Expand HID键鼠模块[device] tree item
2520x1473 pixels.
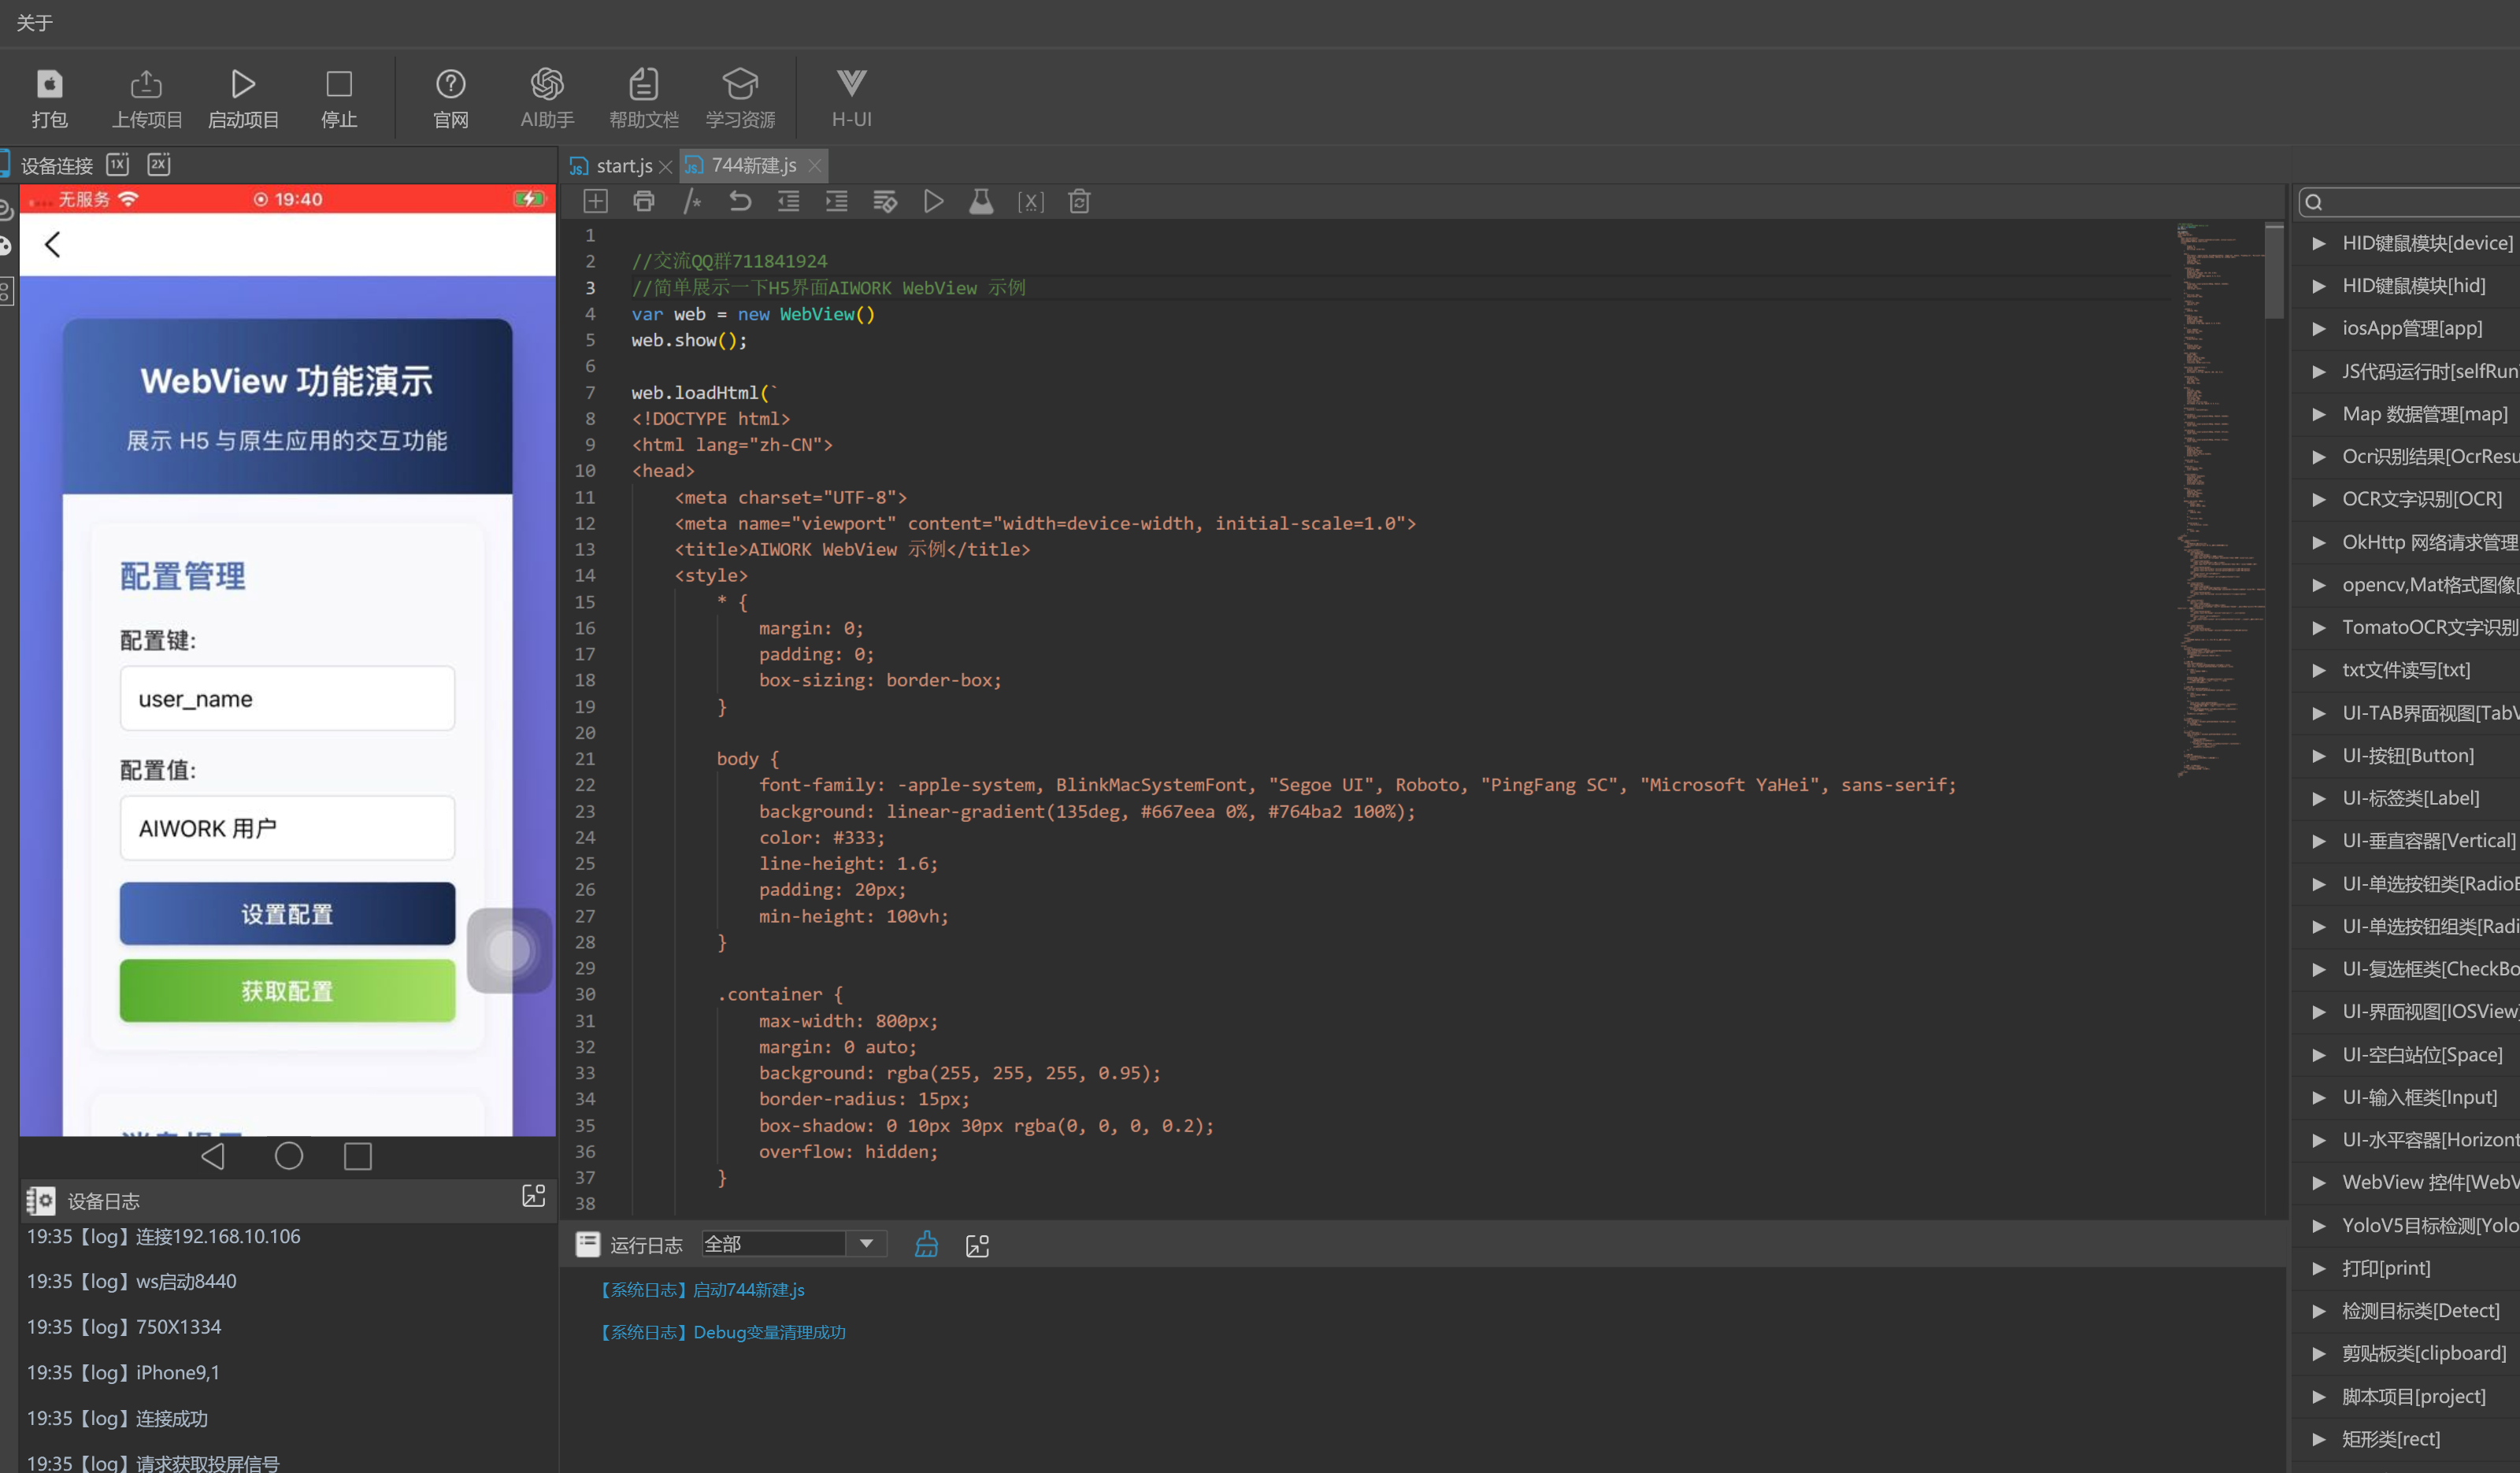(2318, 243)
